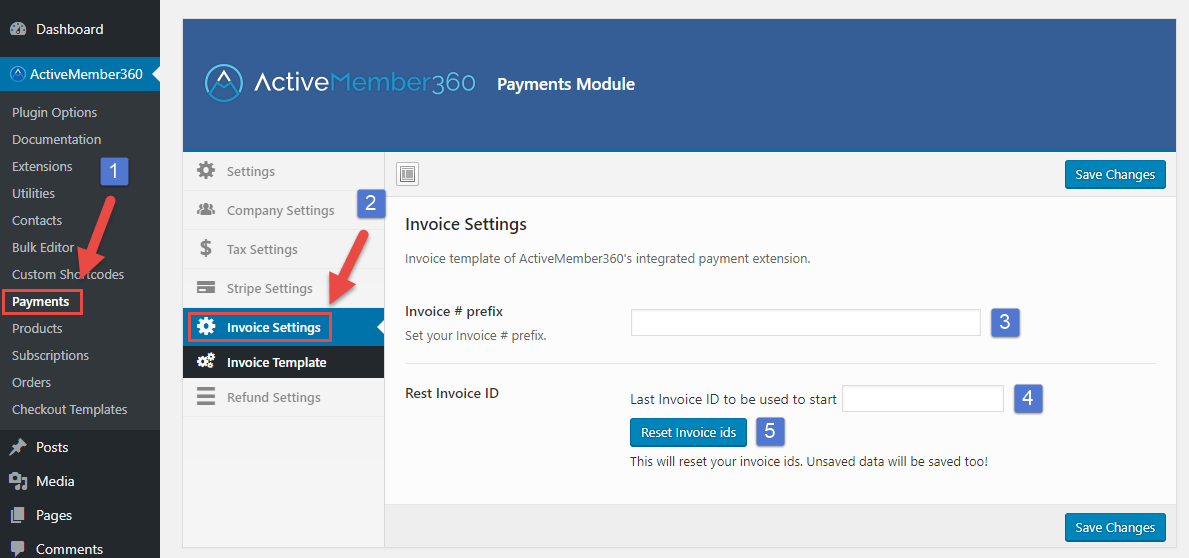The height and width of the screenshot is (558, 1189).
Task: Open the Settings tab
Action: (284, 171)
